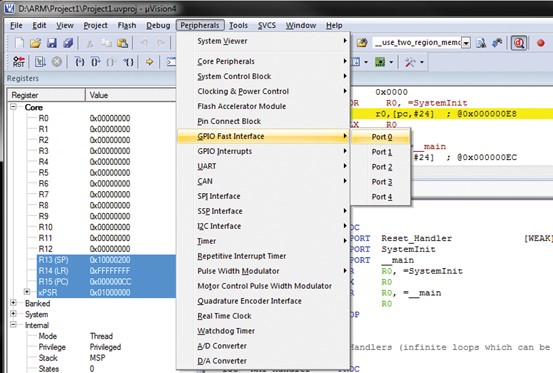Viewport: 553px width, 373px height.
Task: Open the __use_two_region_memory find combo dropdown
Action: (x=466, y=43)
